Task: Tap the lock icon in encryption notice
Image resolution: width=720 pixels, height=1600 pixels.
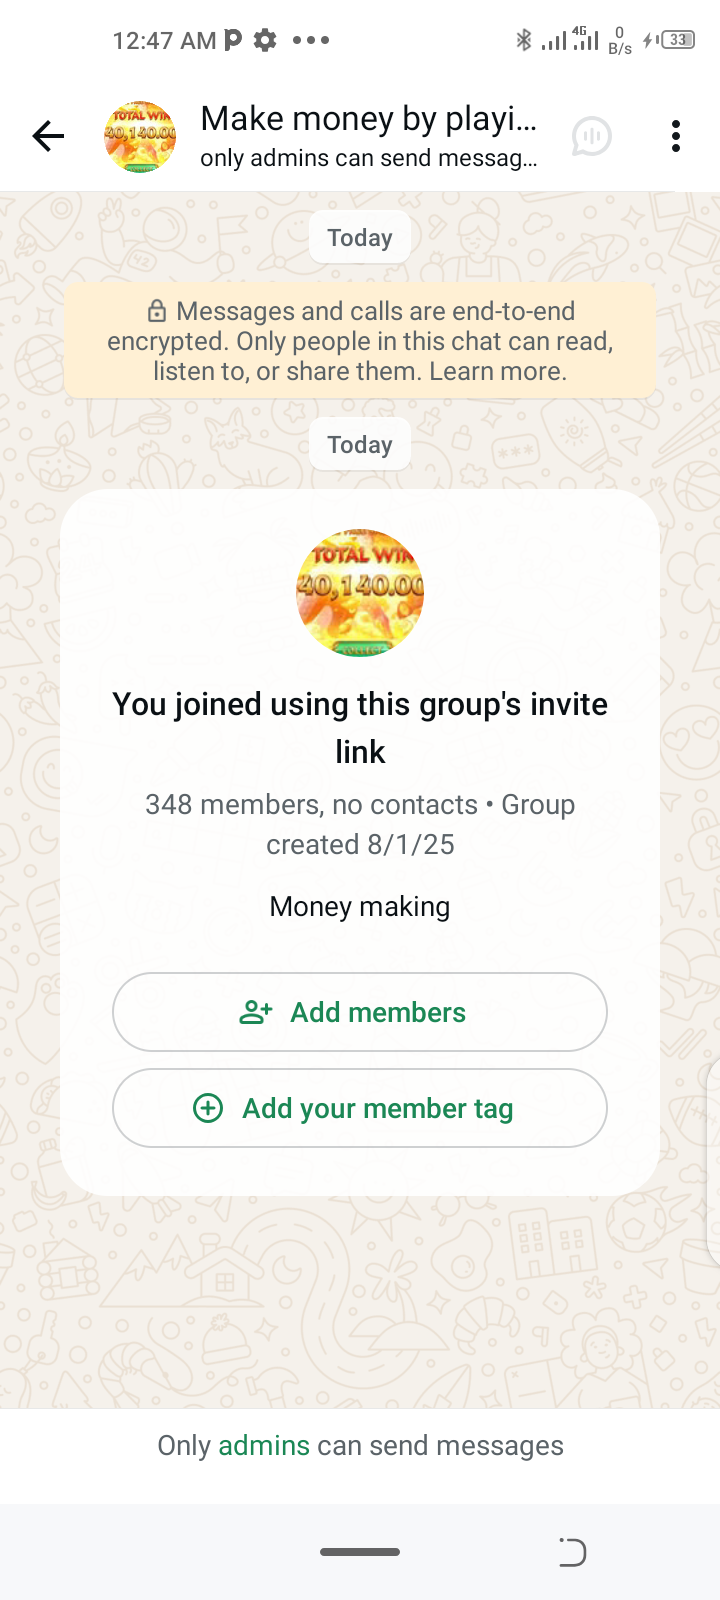Action: click(x=157, y=311)
